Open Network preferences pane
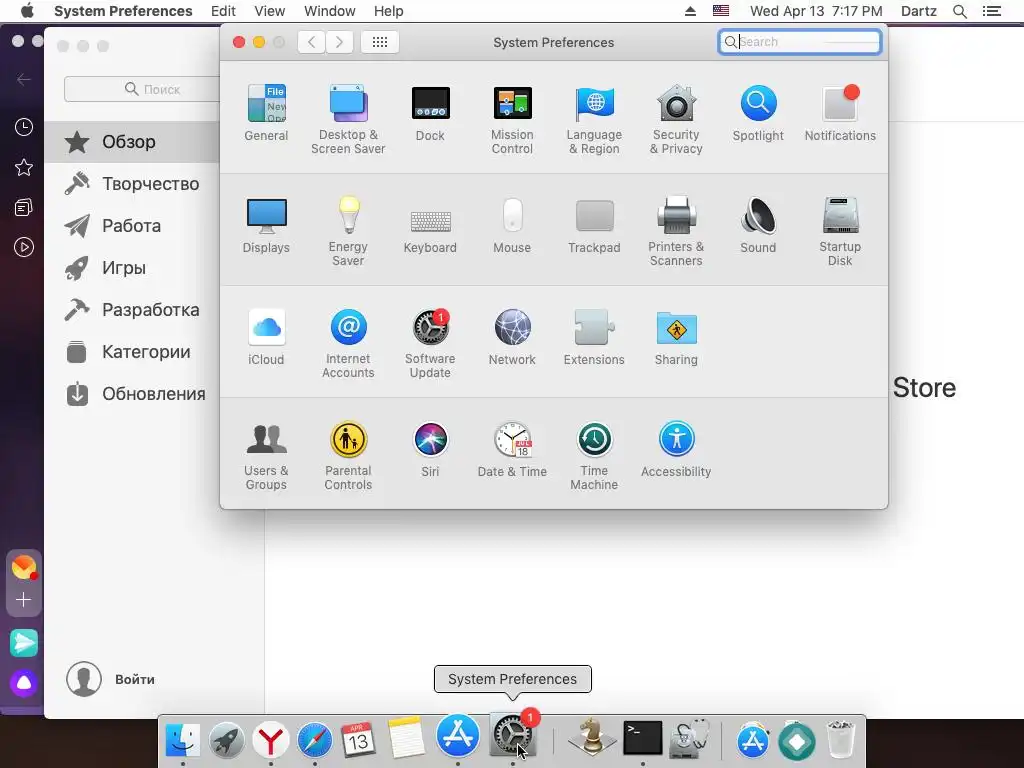This screenshot has height=768, width=1024. point(513,337)
